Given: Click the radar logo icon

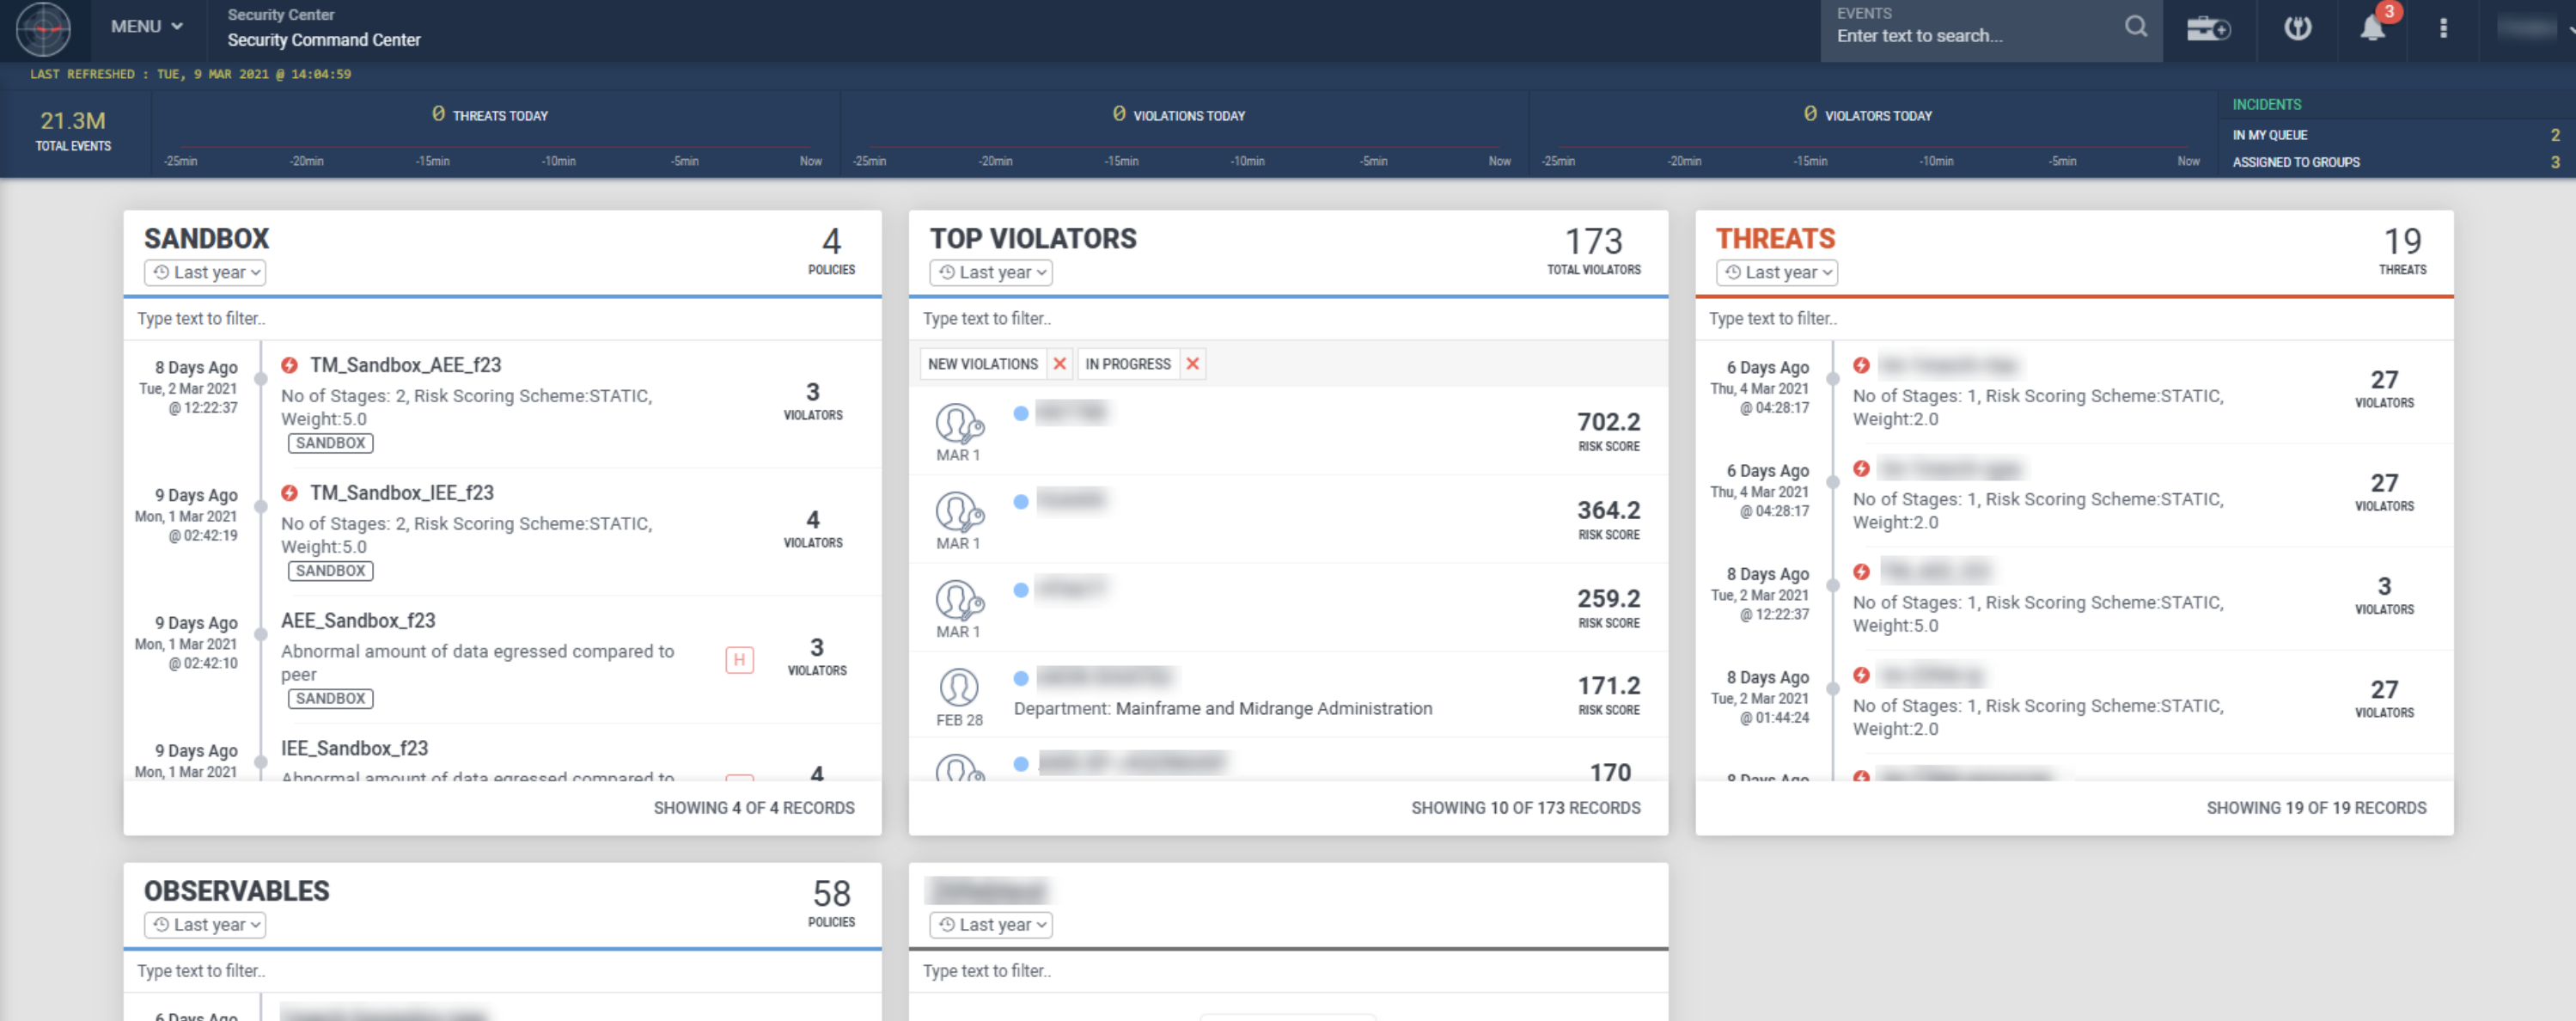Looking at the screenshot, I should coord(43,28).
